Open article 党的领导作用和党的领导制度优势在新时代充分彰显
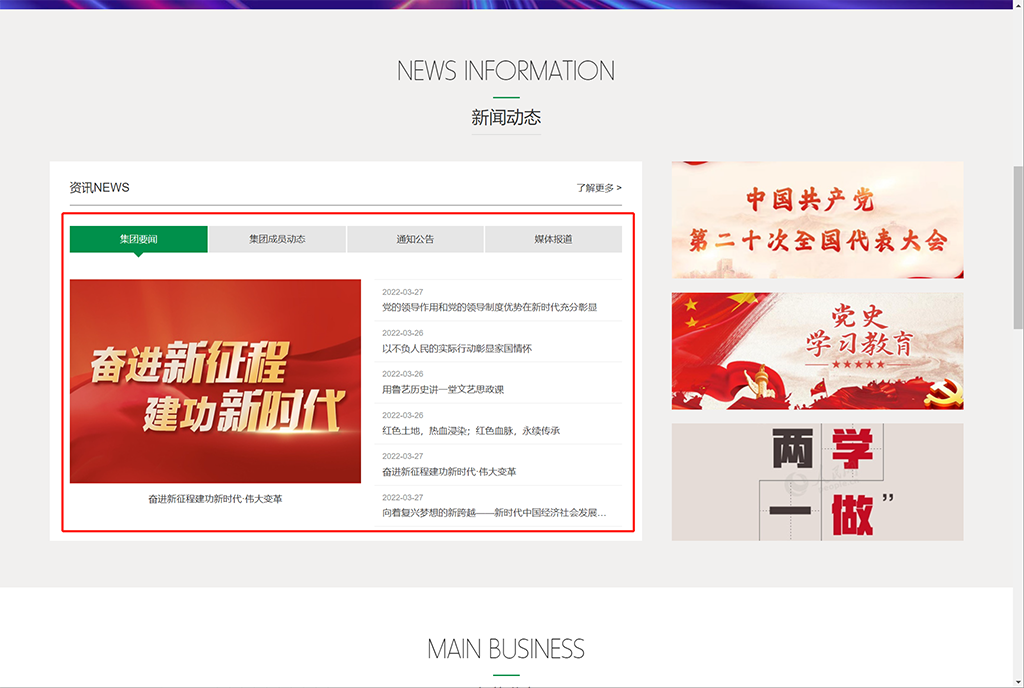This screenshot has width=1024, height=688. point(489,307)
